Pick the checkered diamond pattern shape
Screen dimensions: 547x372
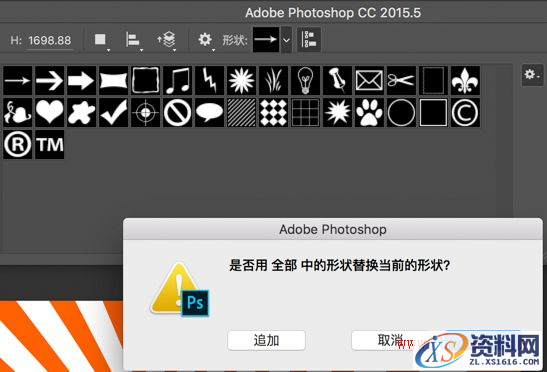coord(274,112)
